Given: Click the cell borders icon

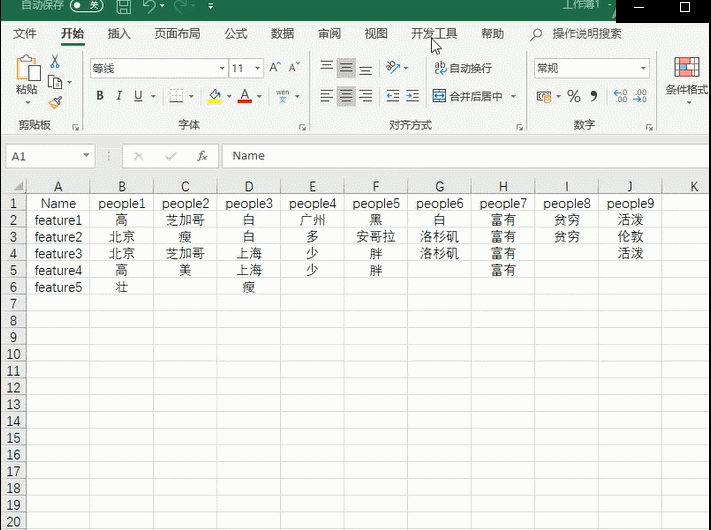Looking at the screenshot, I should coord(176,96).
